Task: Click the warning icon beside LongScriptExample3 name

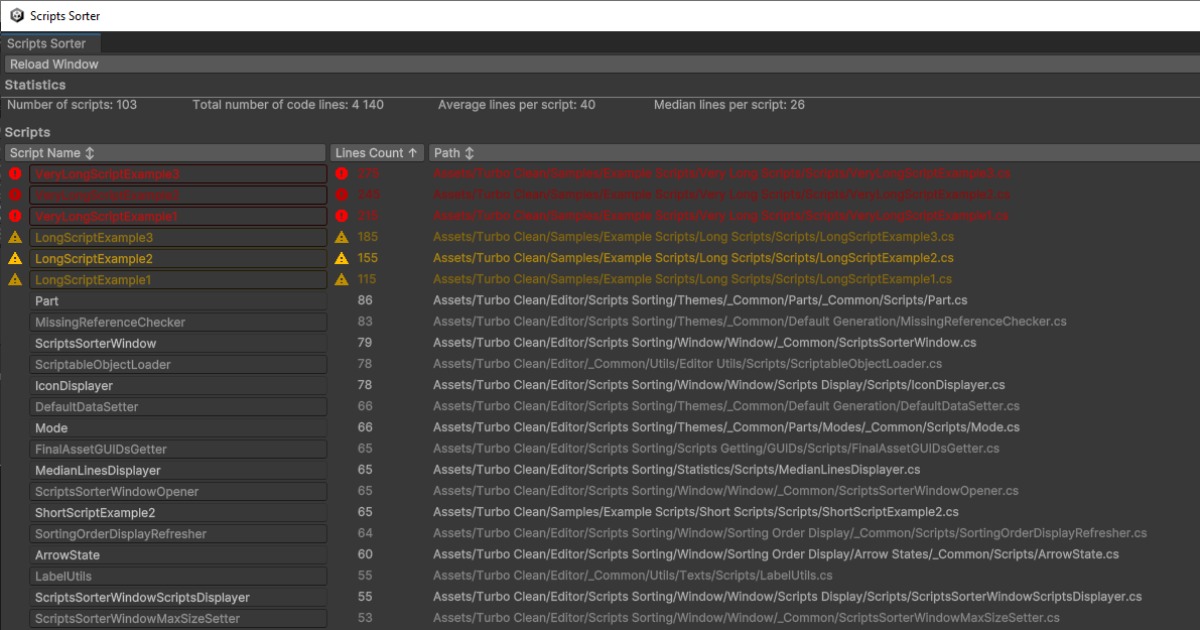Action: (15, 238)
